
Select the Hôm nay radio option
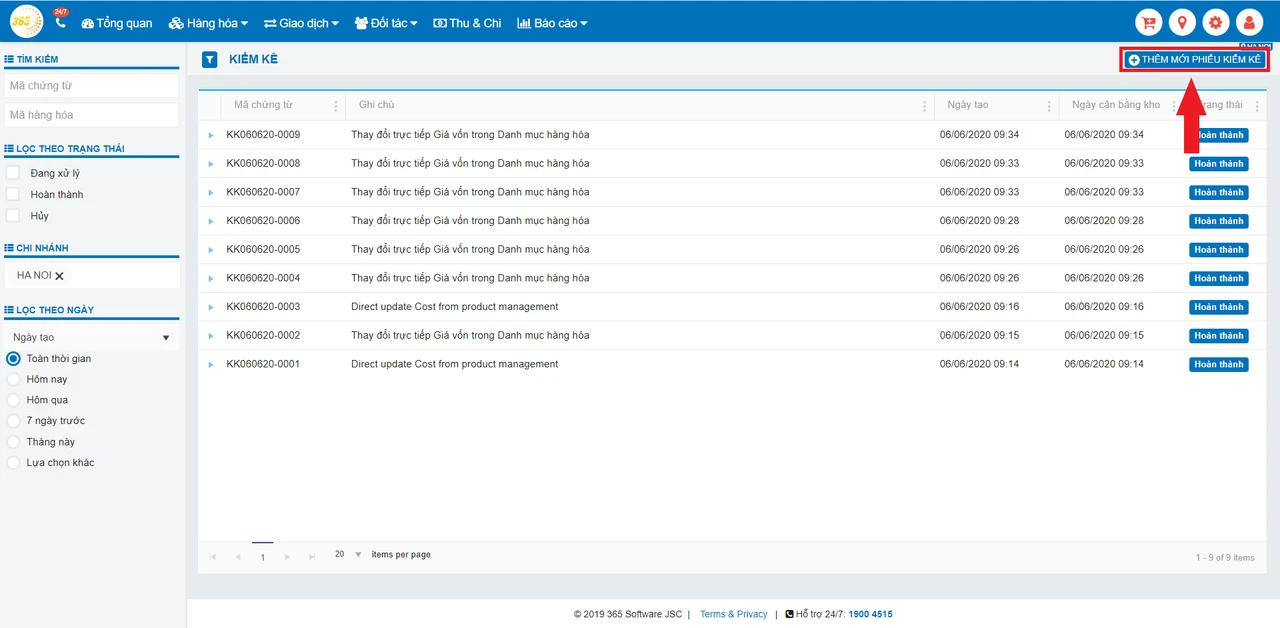14,379
